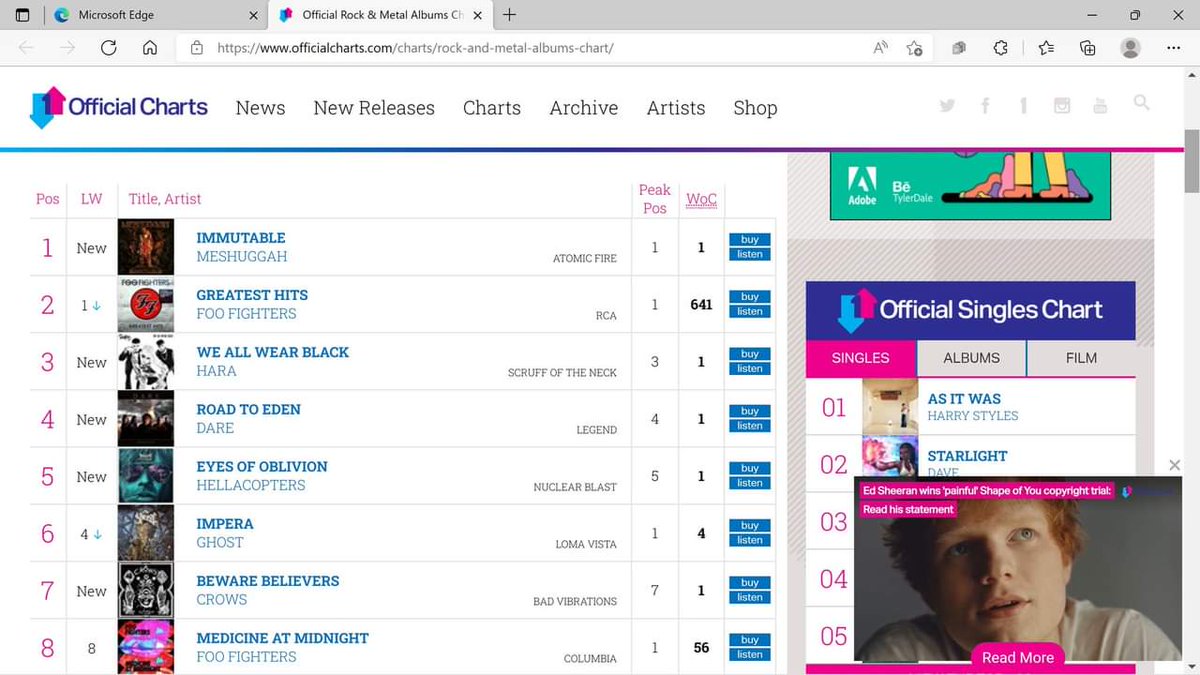Open the Official Charts YouTube icon

tap(1101, 106)
